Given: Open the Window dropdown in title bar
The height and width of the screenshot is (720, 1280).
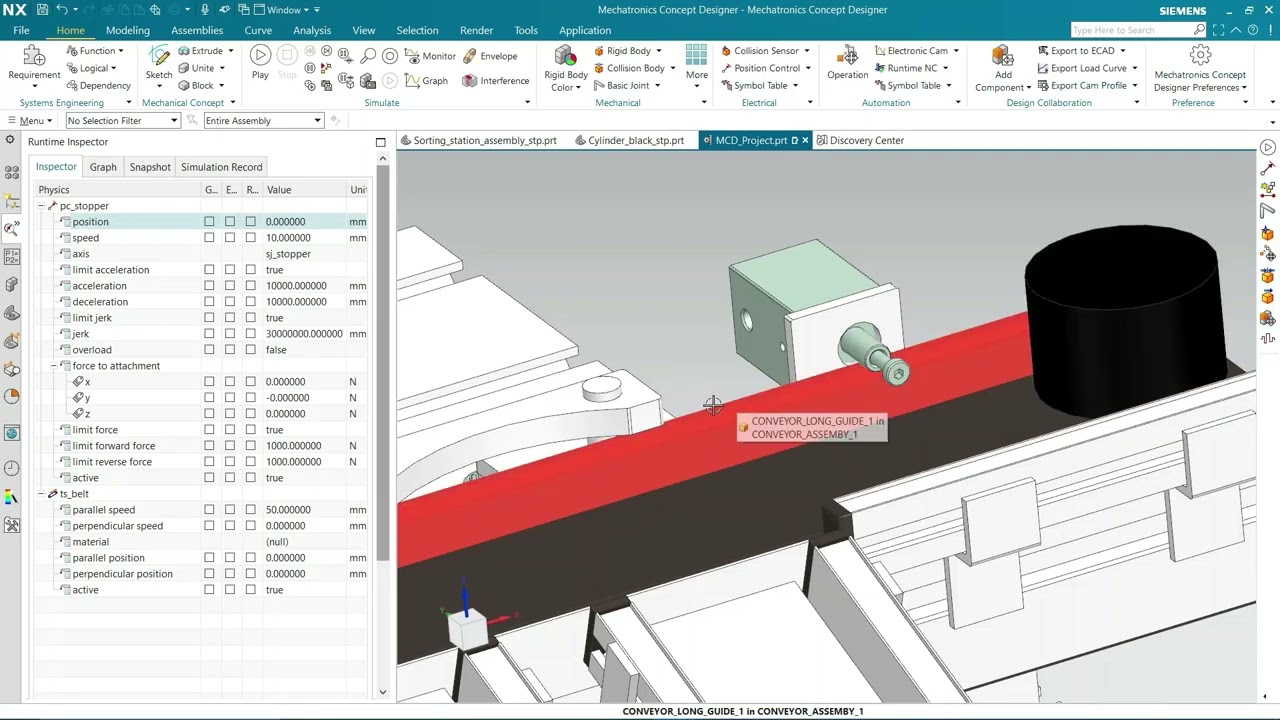Looking at the screenshot, I should [x=284, y=10].
